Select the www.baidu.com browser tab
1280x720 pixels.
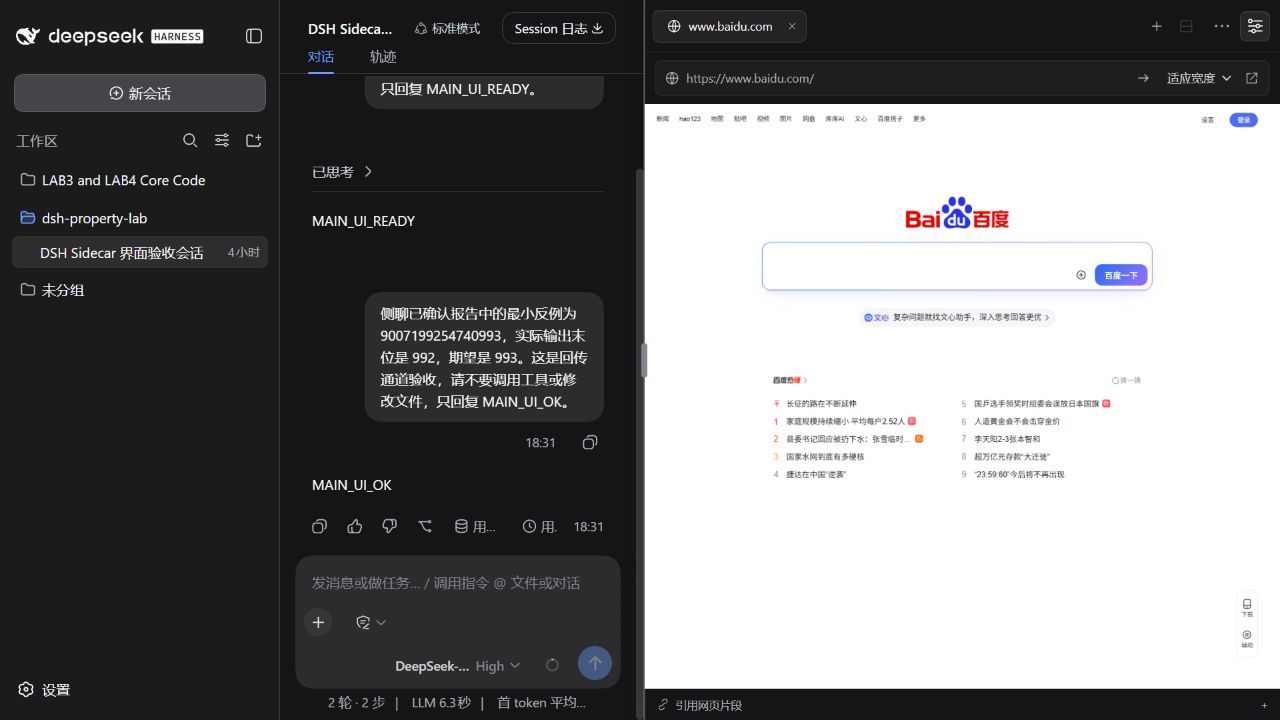730,27
